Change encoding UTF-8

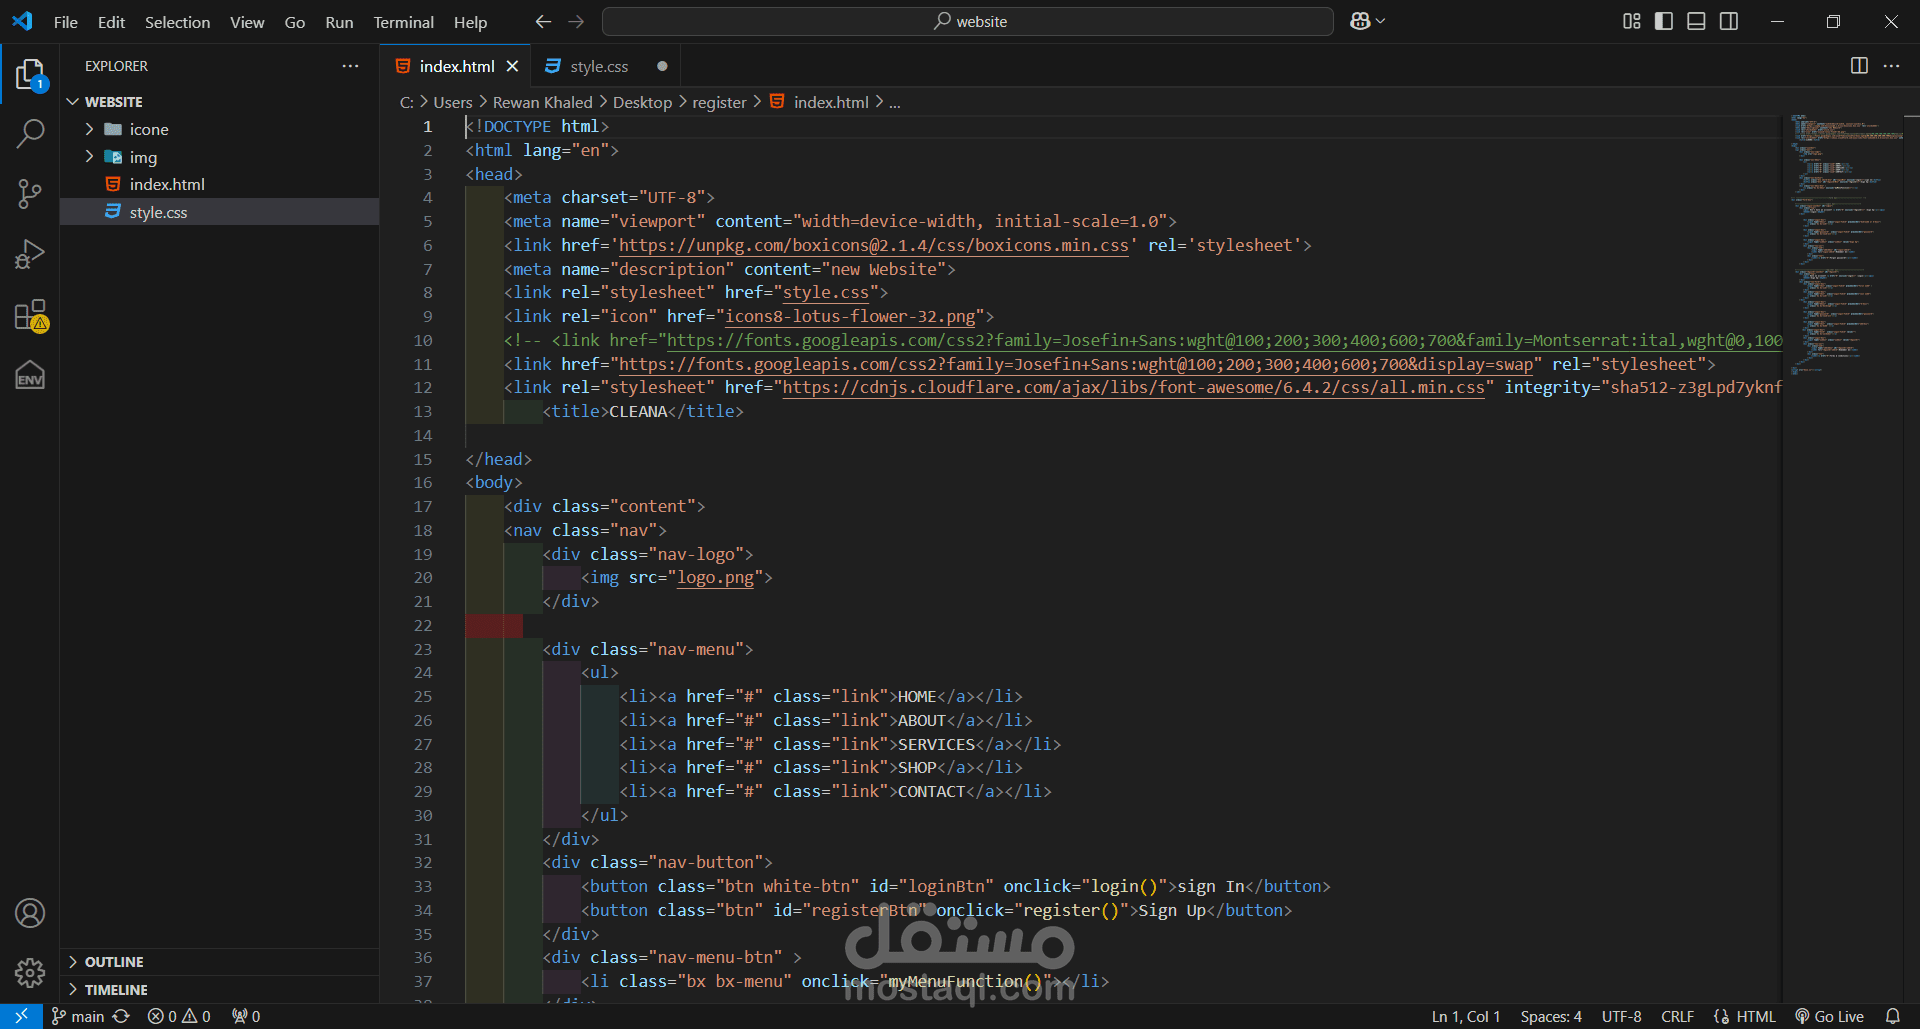1621,1016
